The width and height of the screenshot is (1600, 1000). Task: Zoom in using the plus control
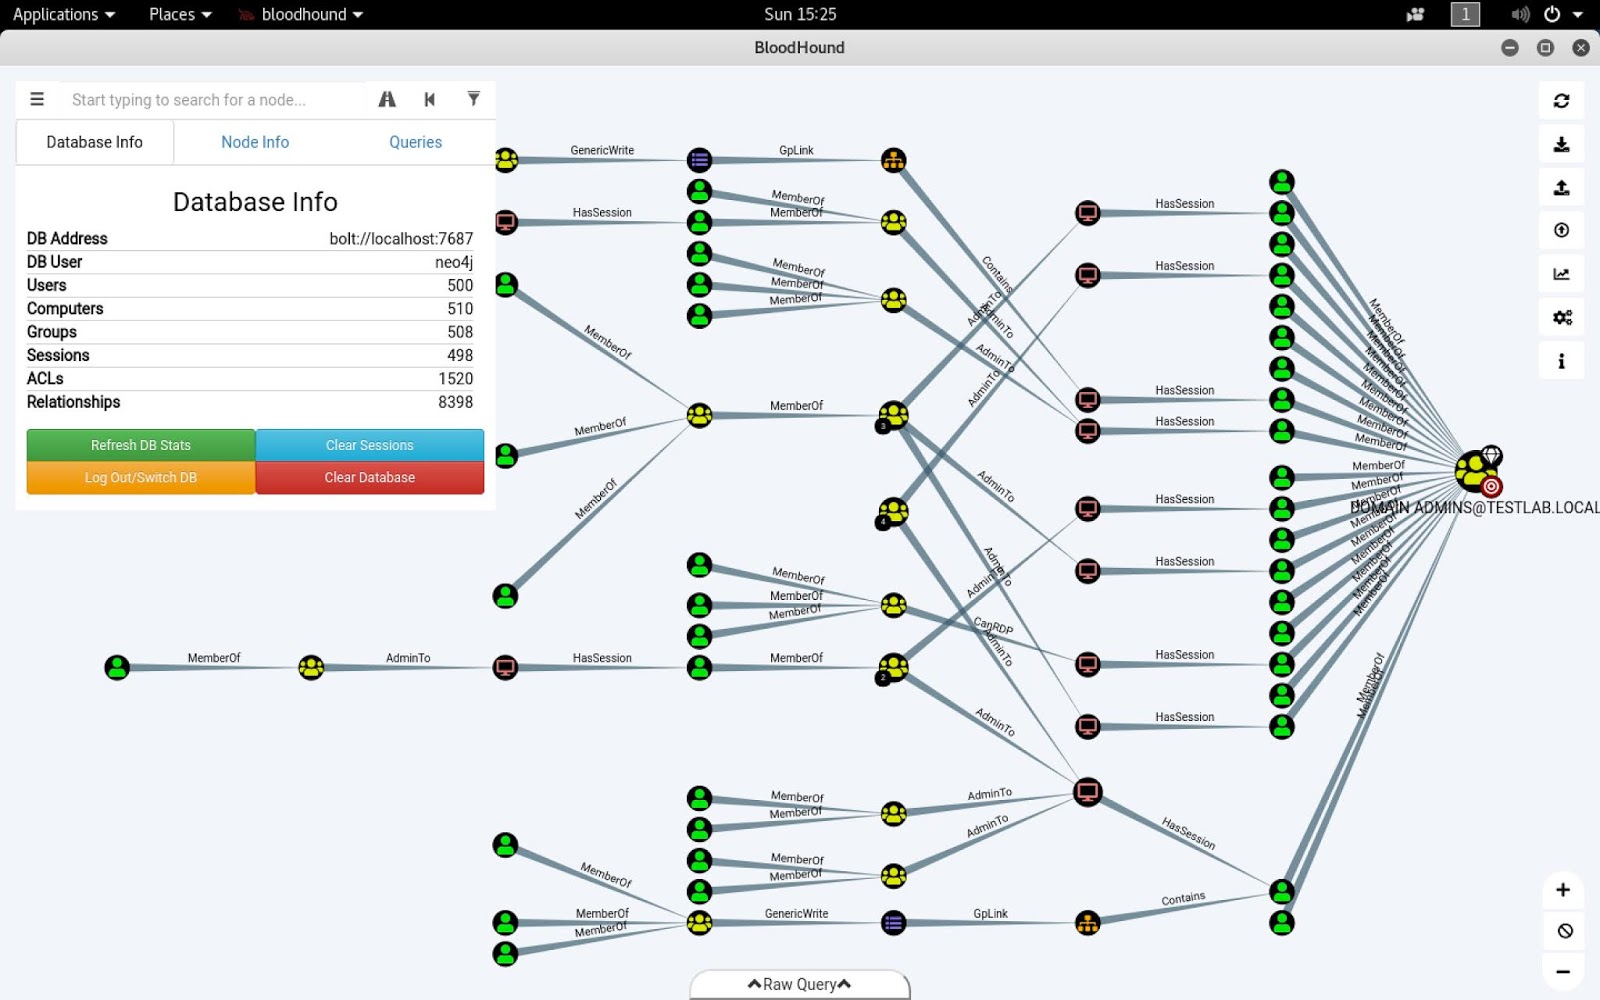pyautogui.click(x=1563, y=889)
